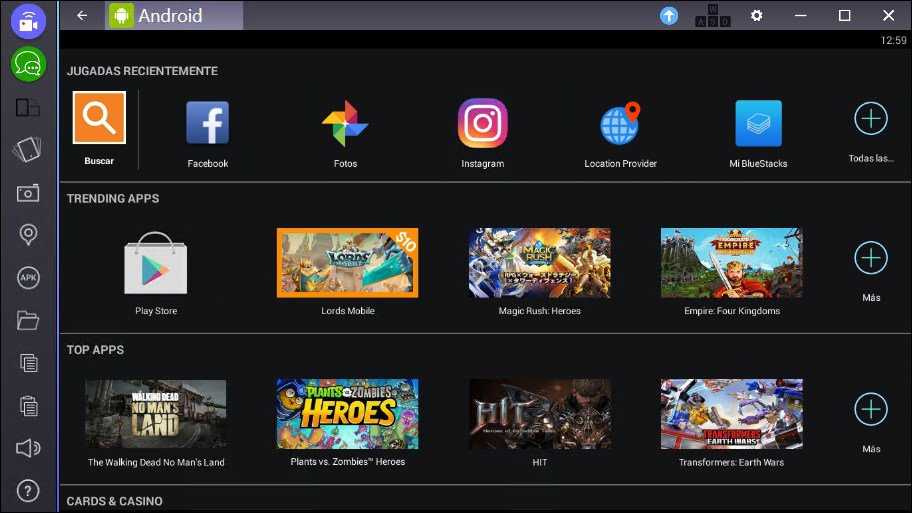Click the back arrow in title bar
Image resolution: width=912 pixels, height=513 pixels.
click(82, 16)
